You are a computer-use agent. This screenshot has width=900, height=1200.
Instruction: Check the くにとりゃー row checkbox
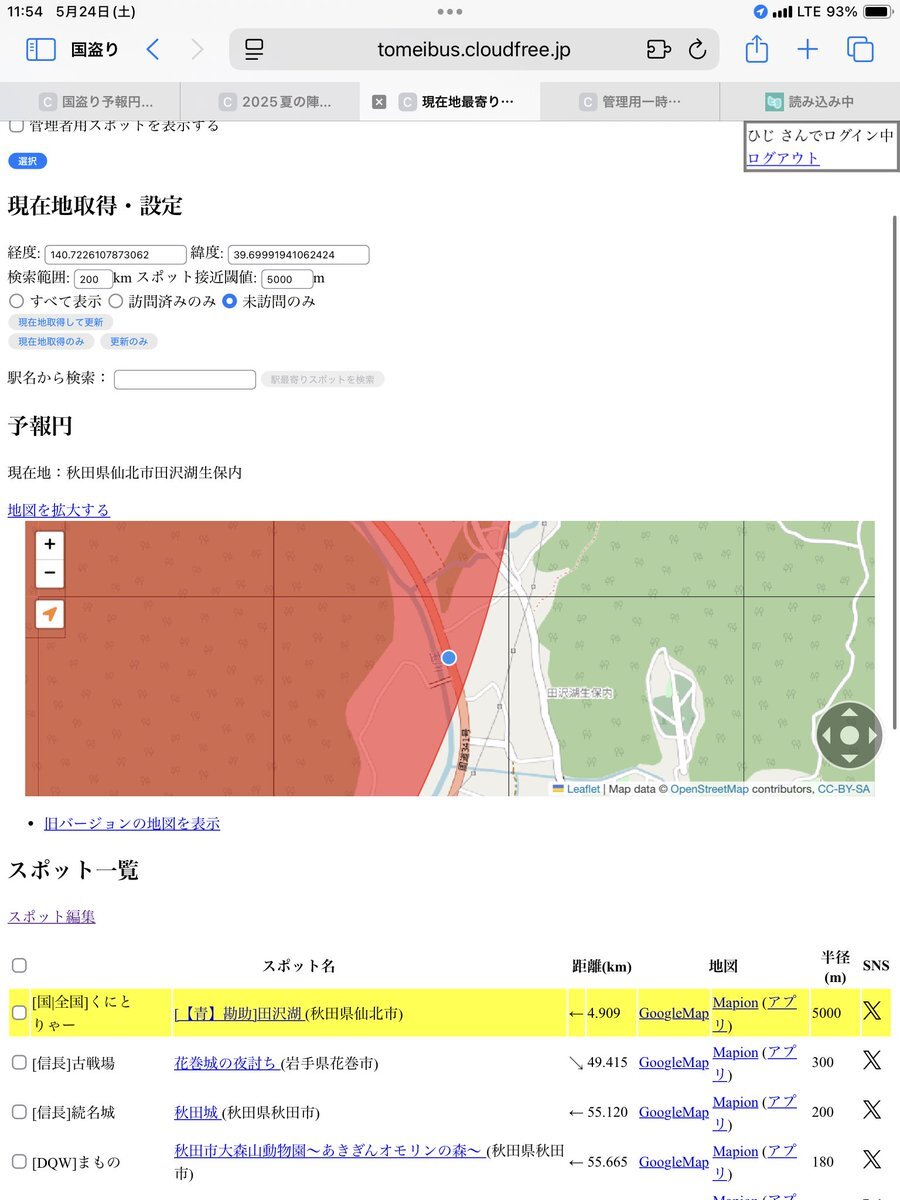click(x=19, y=1012)
